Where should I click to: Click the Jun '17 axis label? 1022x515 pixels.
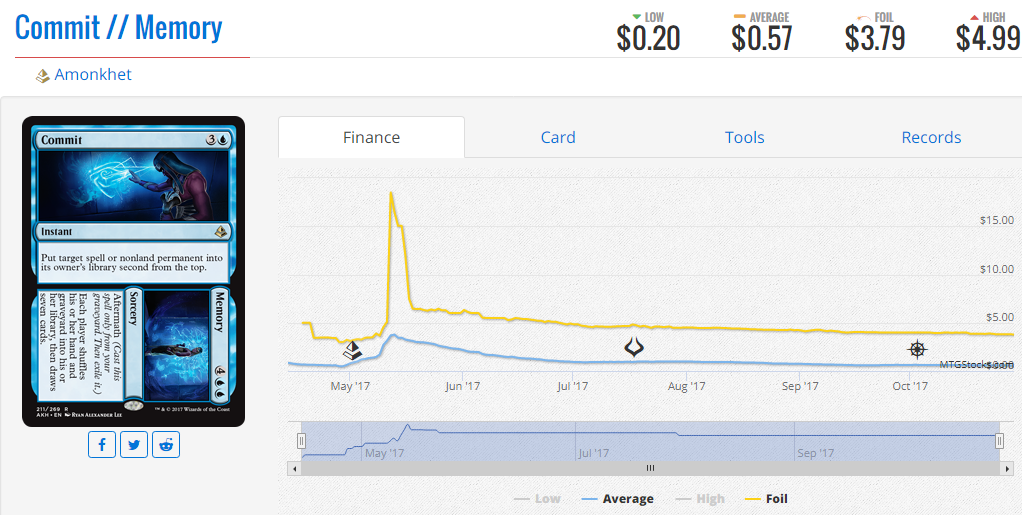tap(462, 387)
